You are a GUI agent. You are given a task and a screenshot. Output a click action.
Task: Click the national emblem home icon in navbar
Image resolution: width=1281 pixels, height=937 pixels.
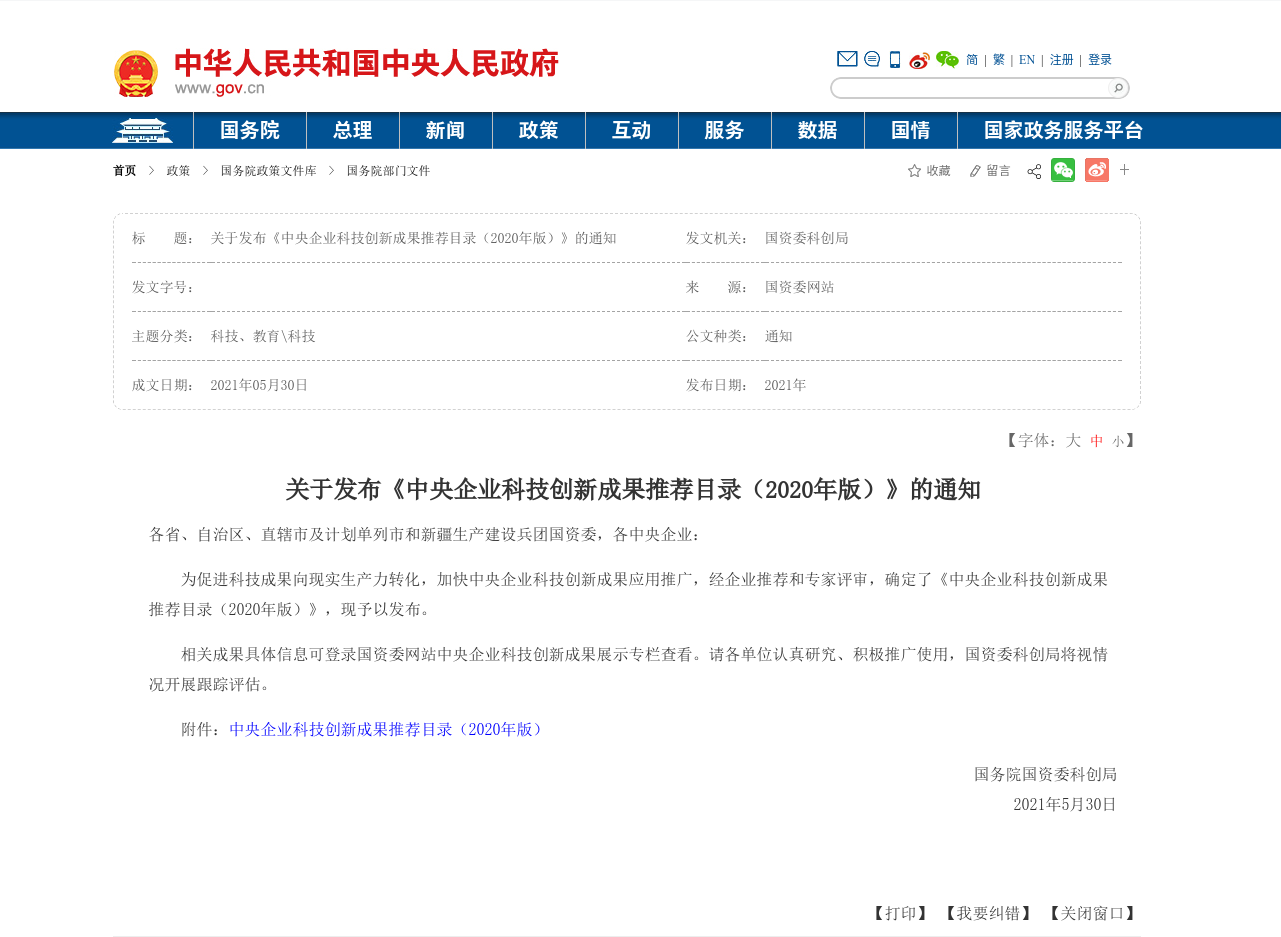coord(143,130)
